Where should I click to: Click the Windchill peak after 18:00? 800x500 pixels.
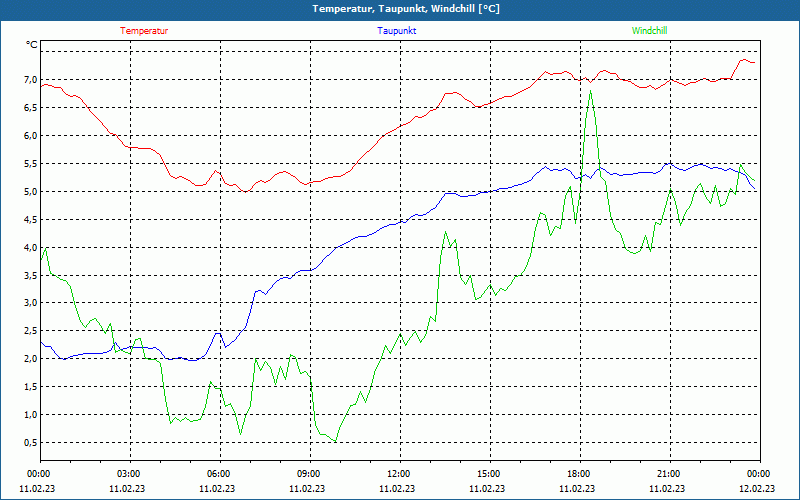pos(590,91)
